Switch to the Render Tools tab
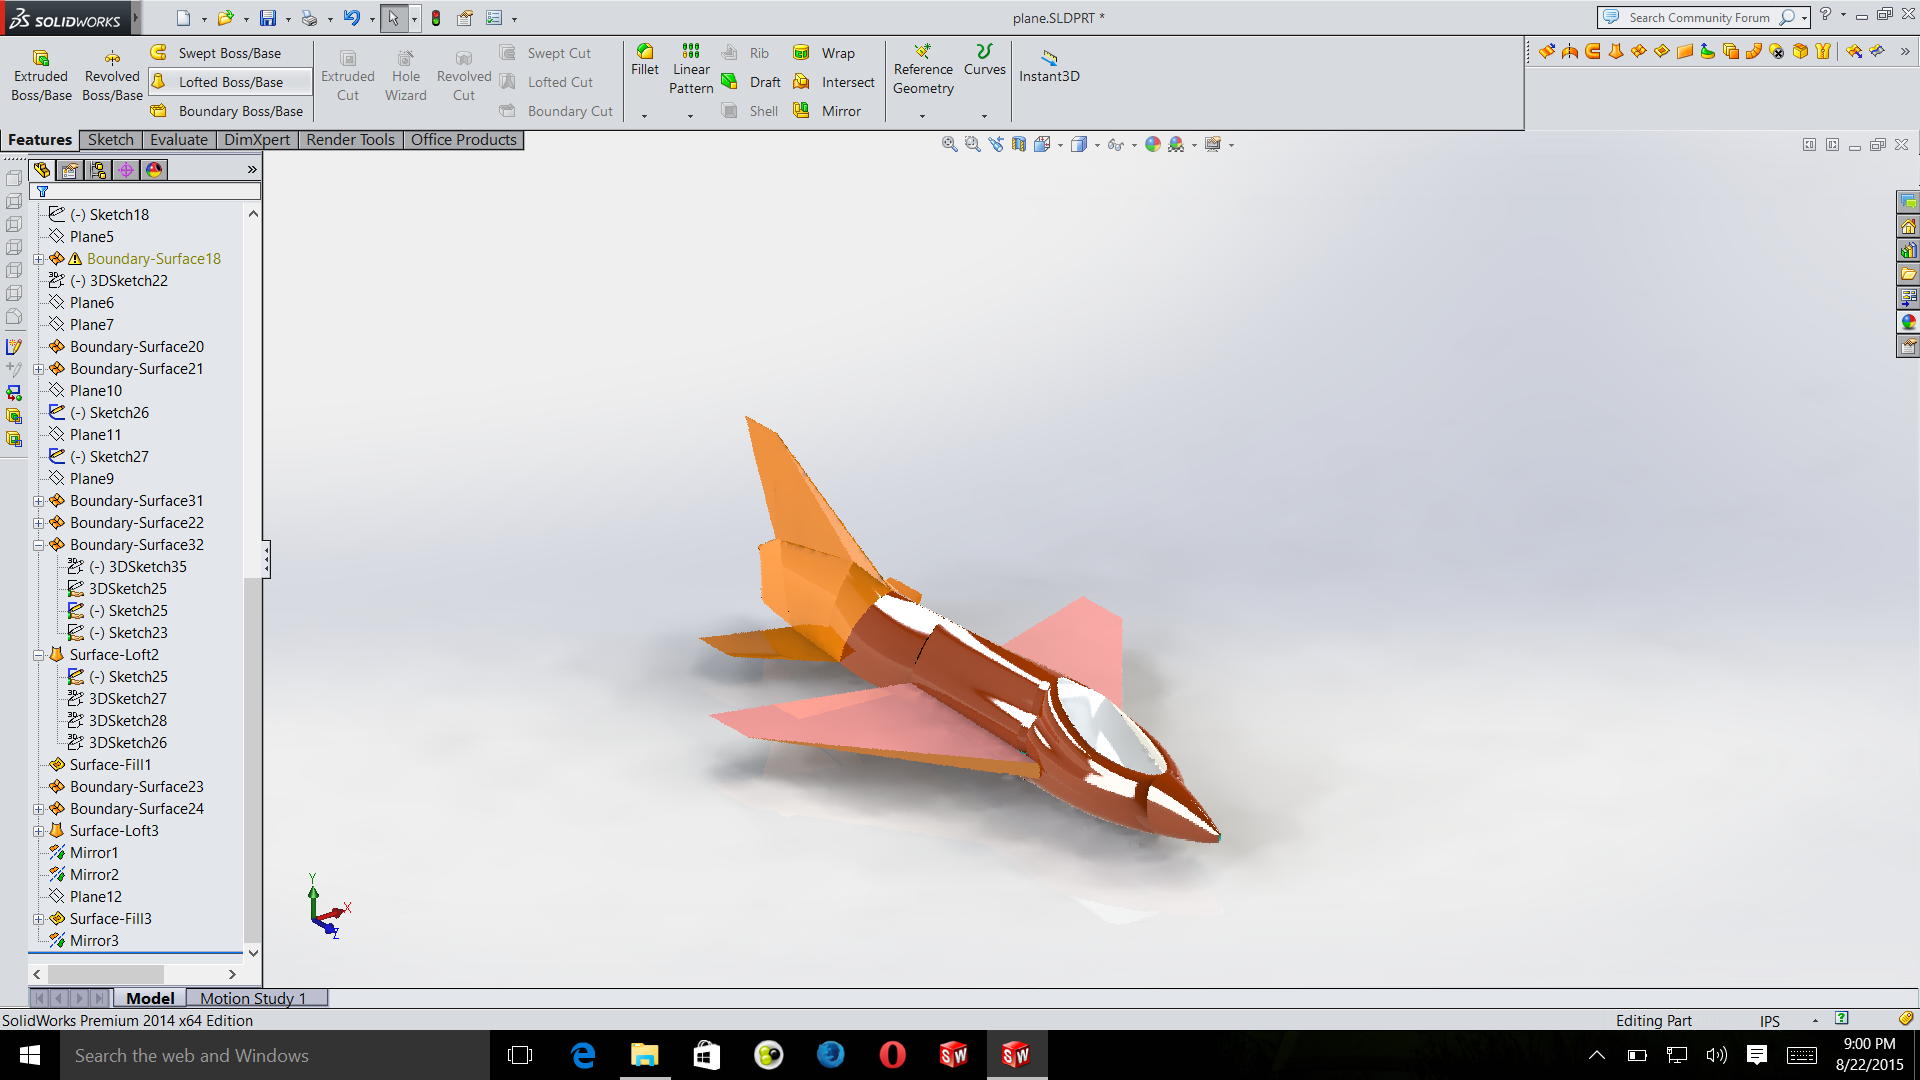Screen dimensions: 1920x1080 coord(350,140)
